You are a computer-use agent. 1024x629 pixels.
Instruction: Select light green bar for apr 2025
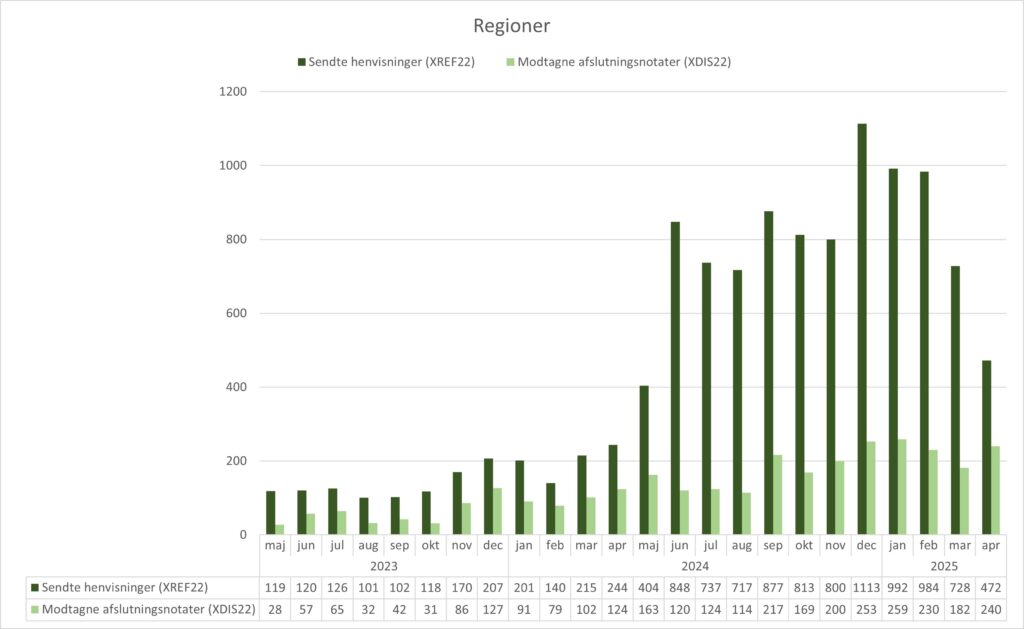tap(996, 491)
